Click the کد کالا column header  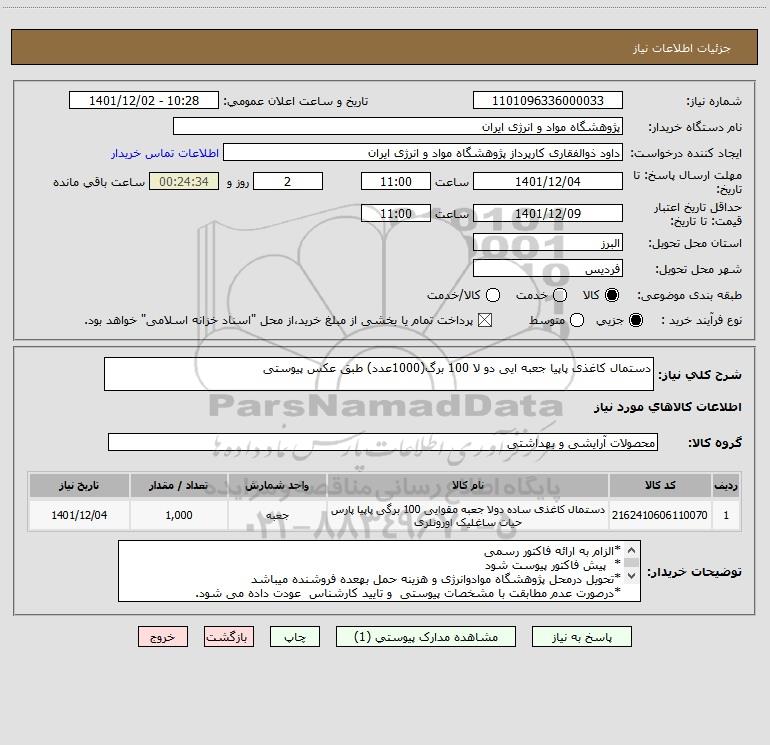tap(660, 485)
